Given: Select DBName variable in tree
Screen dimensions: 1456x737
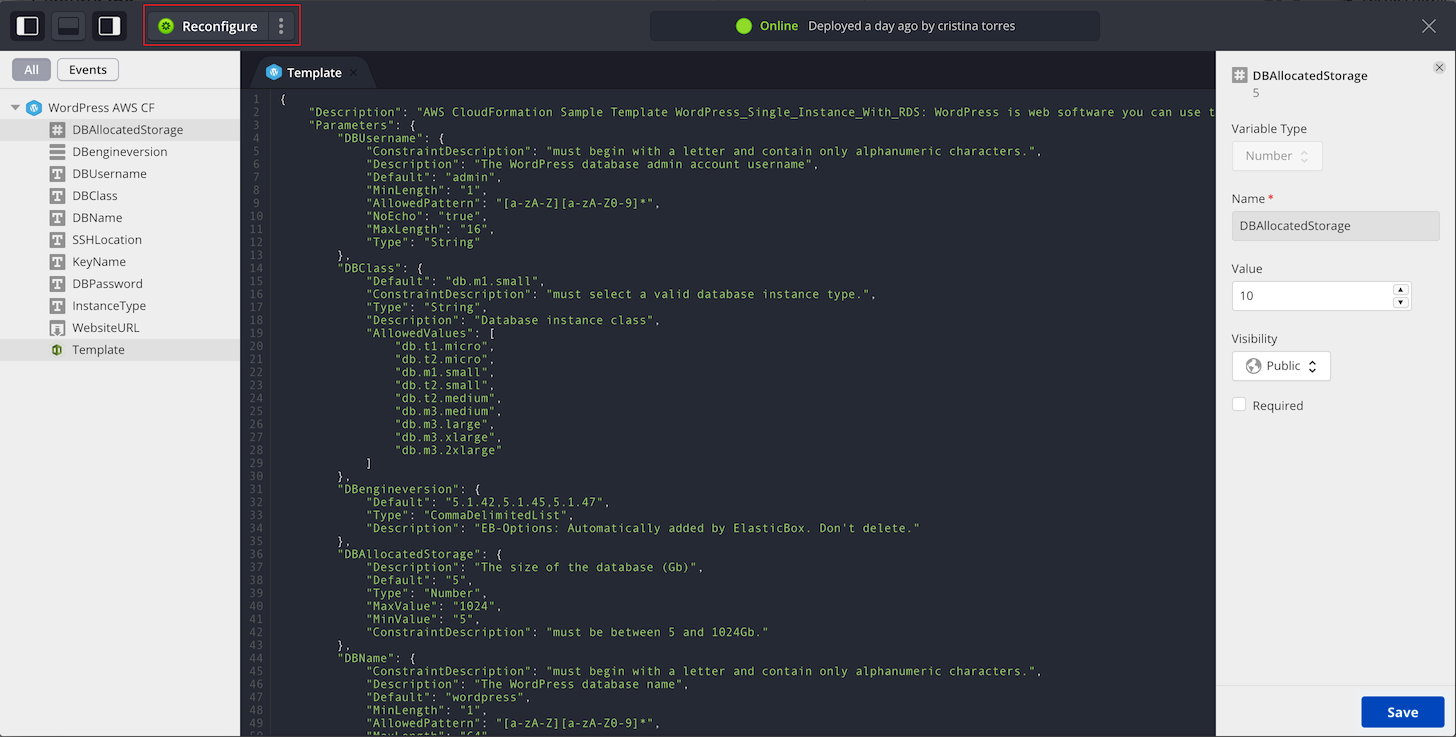Looking at the screenshot, I should tap(120, 218).
